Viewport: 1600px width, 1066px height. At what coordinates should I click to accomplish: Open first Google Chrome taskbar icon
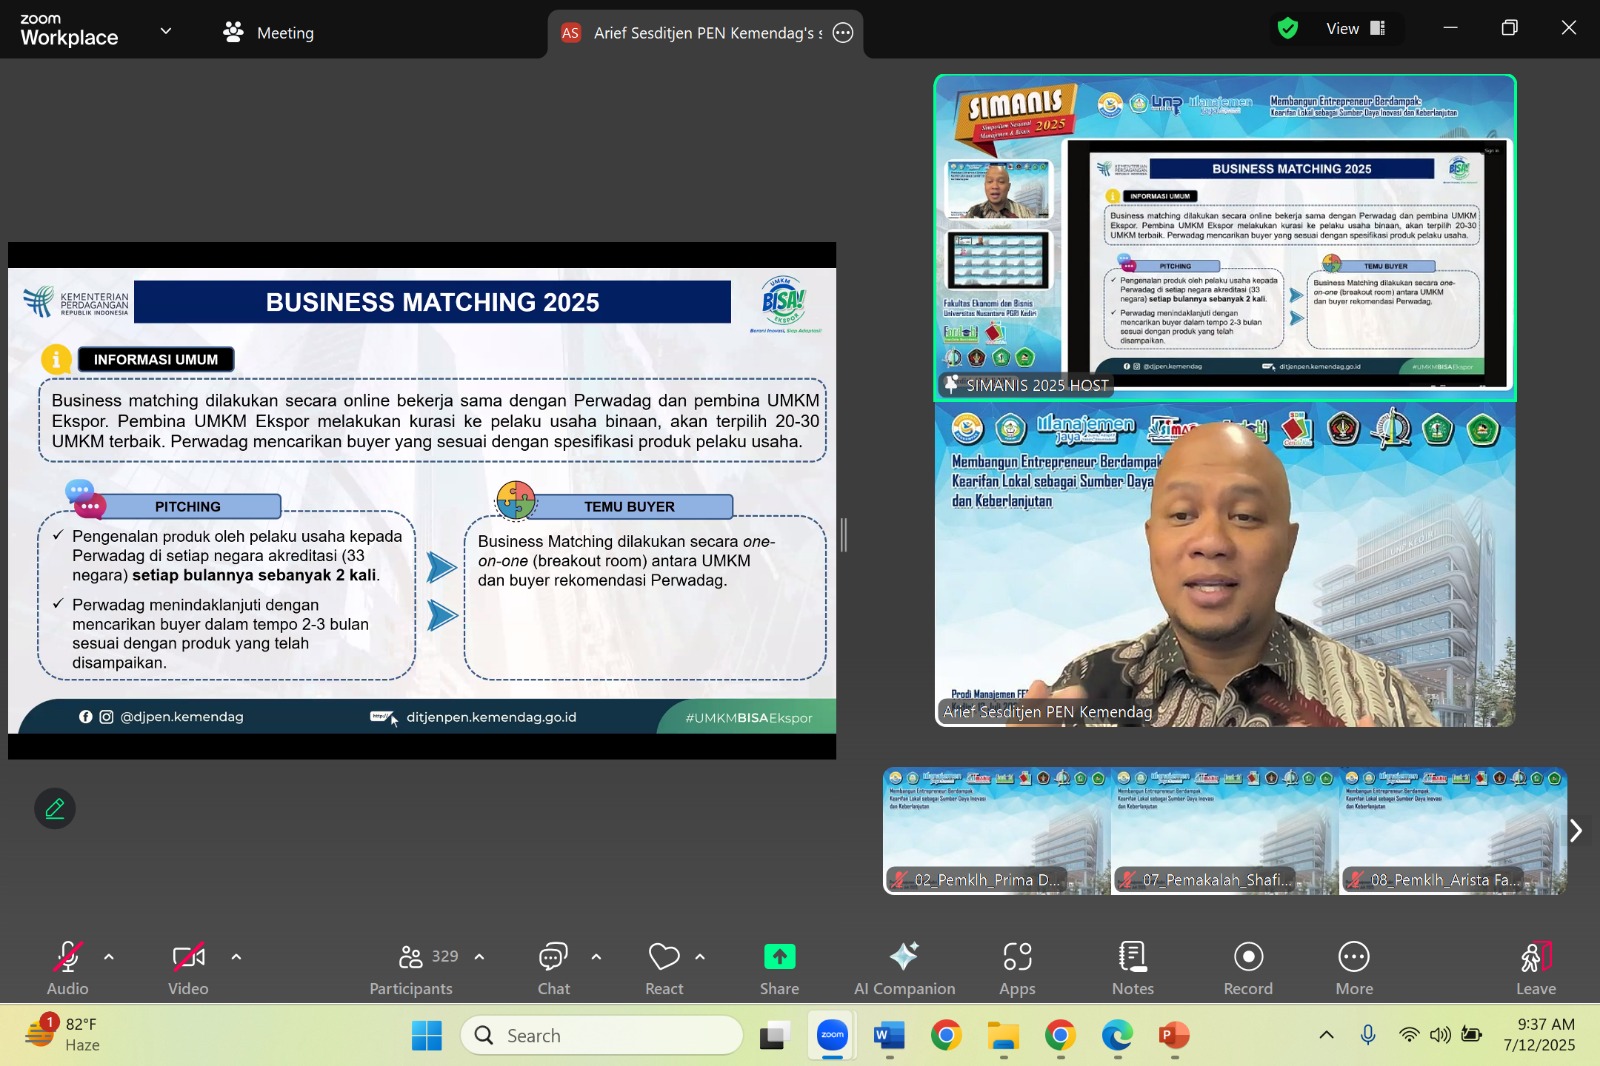946,1036
